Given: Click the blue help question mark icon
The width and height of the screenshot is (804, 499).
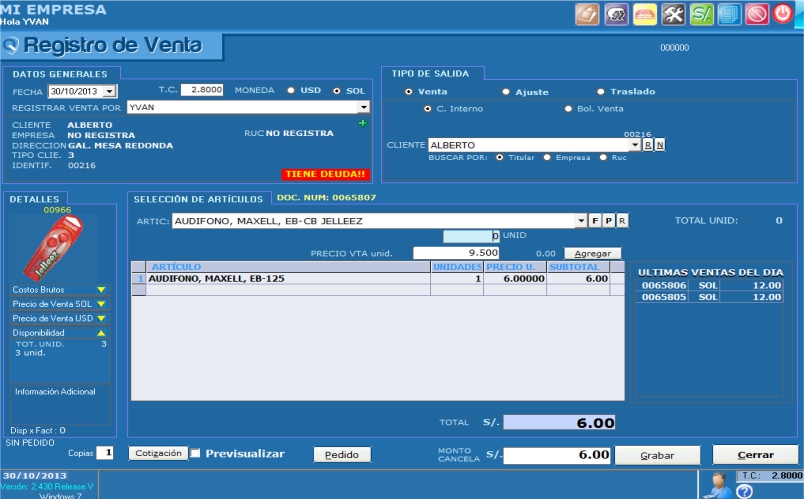Looking at the screenshot, I should click(x=744, y=491).
